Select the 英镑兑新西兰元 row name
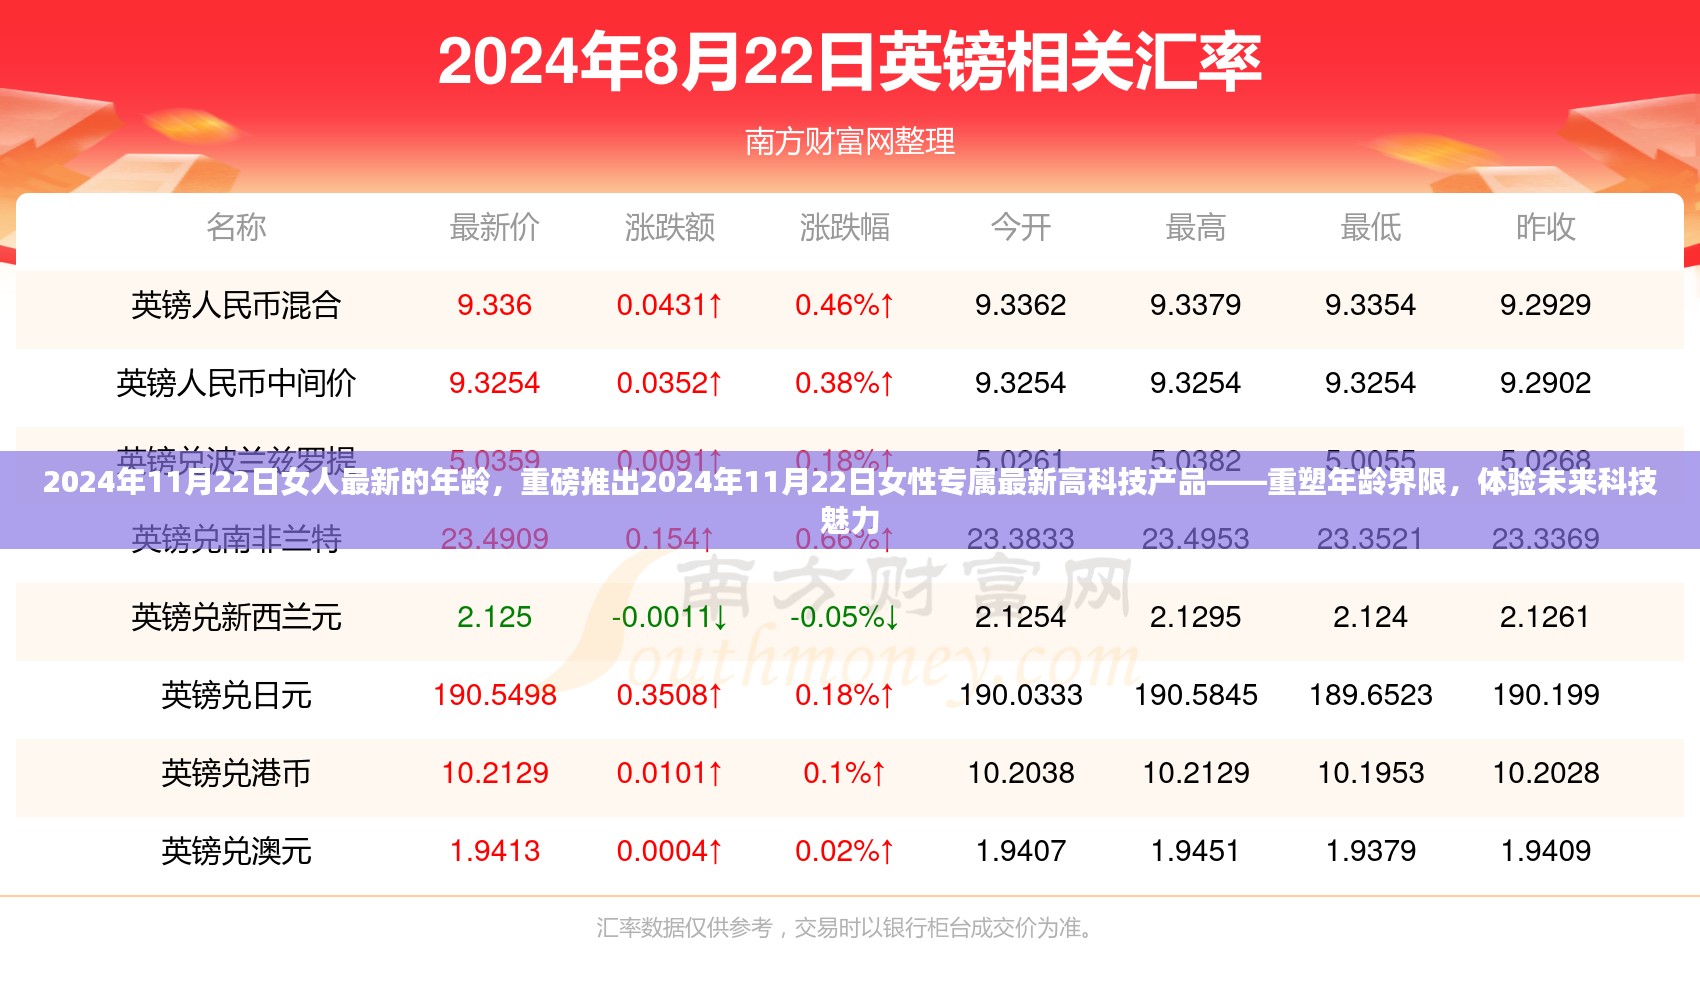Viewport: 1700px width, 1000px height. coord(236,617)
